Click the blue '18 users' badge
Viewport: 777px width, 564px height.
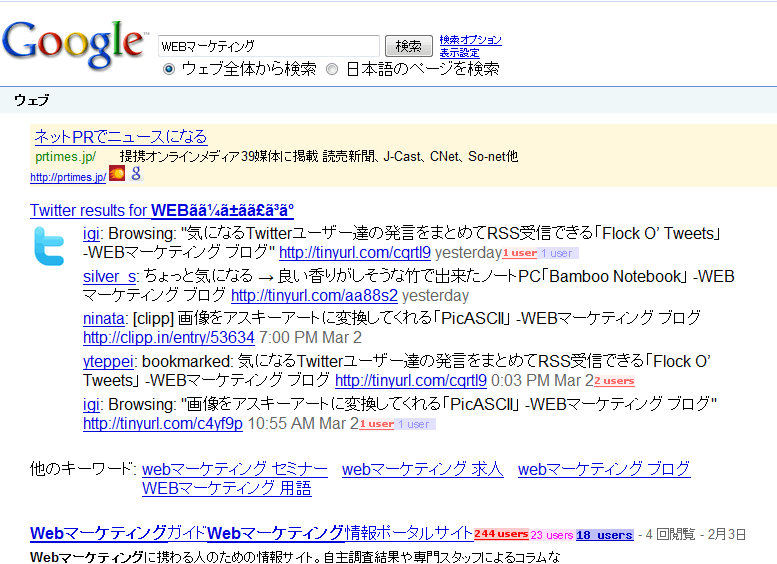point(605,535)
